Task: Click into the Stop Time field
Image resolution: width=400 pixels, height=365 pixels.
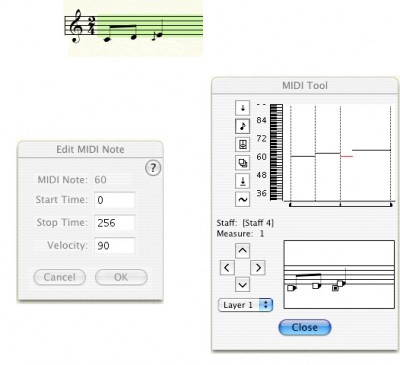Action: (x=114, y=223)
